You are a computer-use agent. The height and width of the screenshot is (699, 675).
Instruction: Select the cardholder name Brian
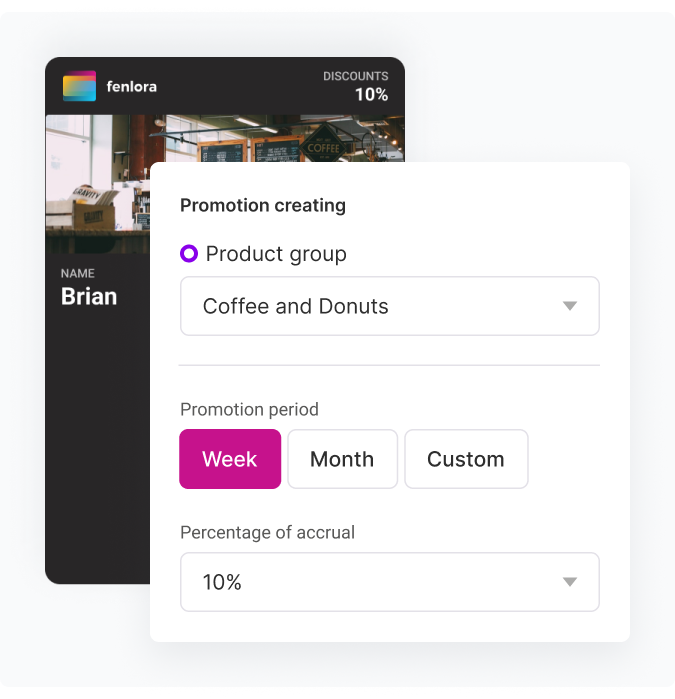click(x=89, y=296)
